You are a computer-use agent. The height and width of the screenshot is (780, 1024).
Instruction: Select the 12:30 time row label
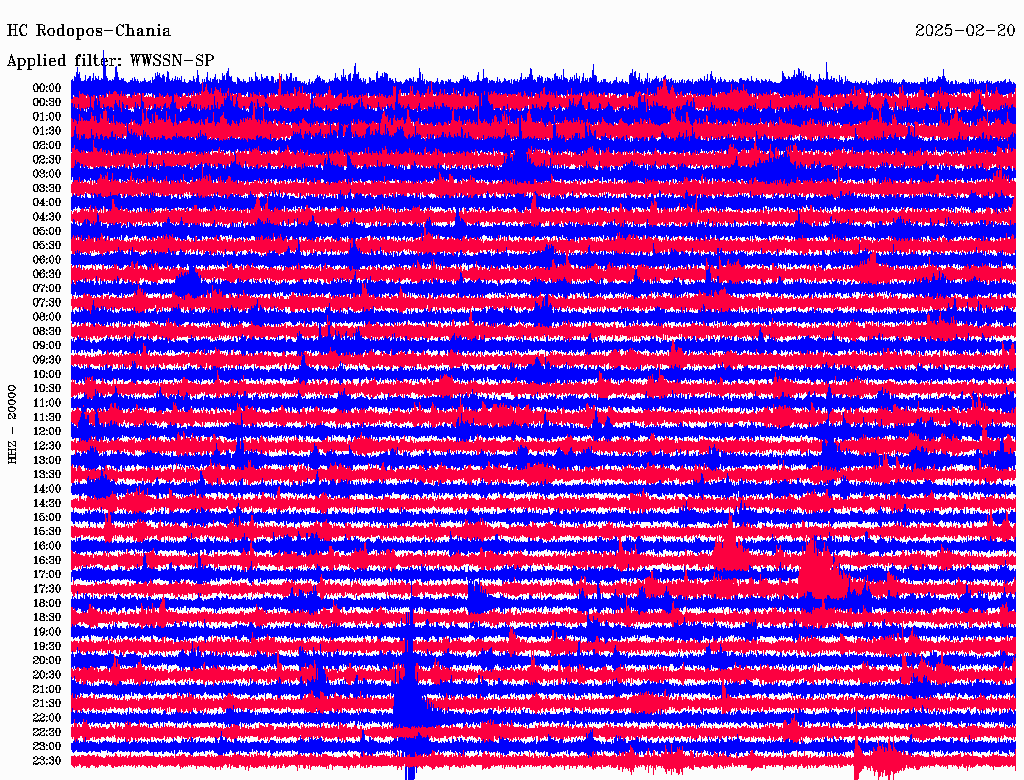[47, 446]
